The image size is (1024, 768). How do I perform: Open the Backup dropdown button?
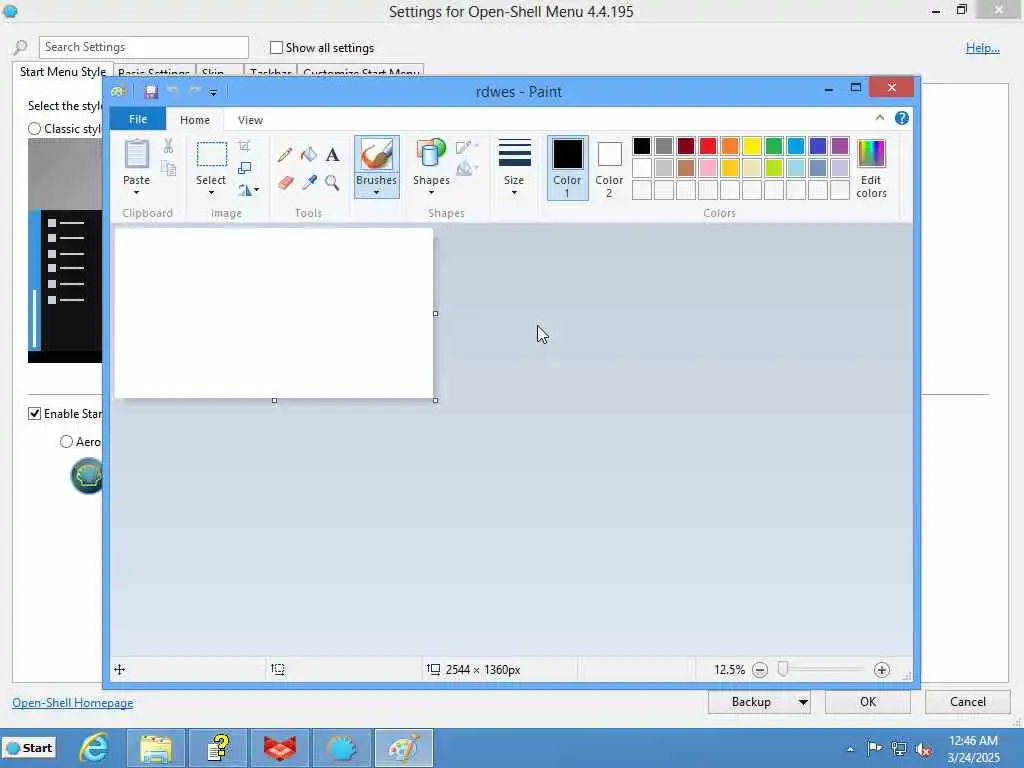point(803,702)
